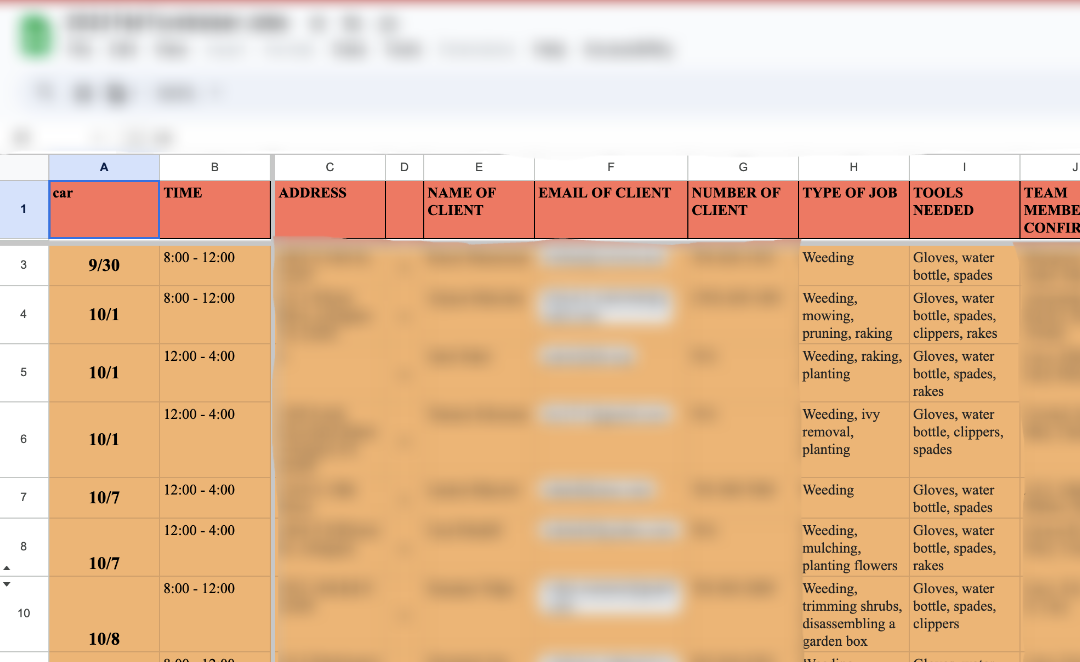Viewport: 1080px width, 662px height.
Task: Select row 6 header number
Action: point(24,439)
